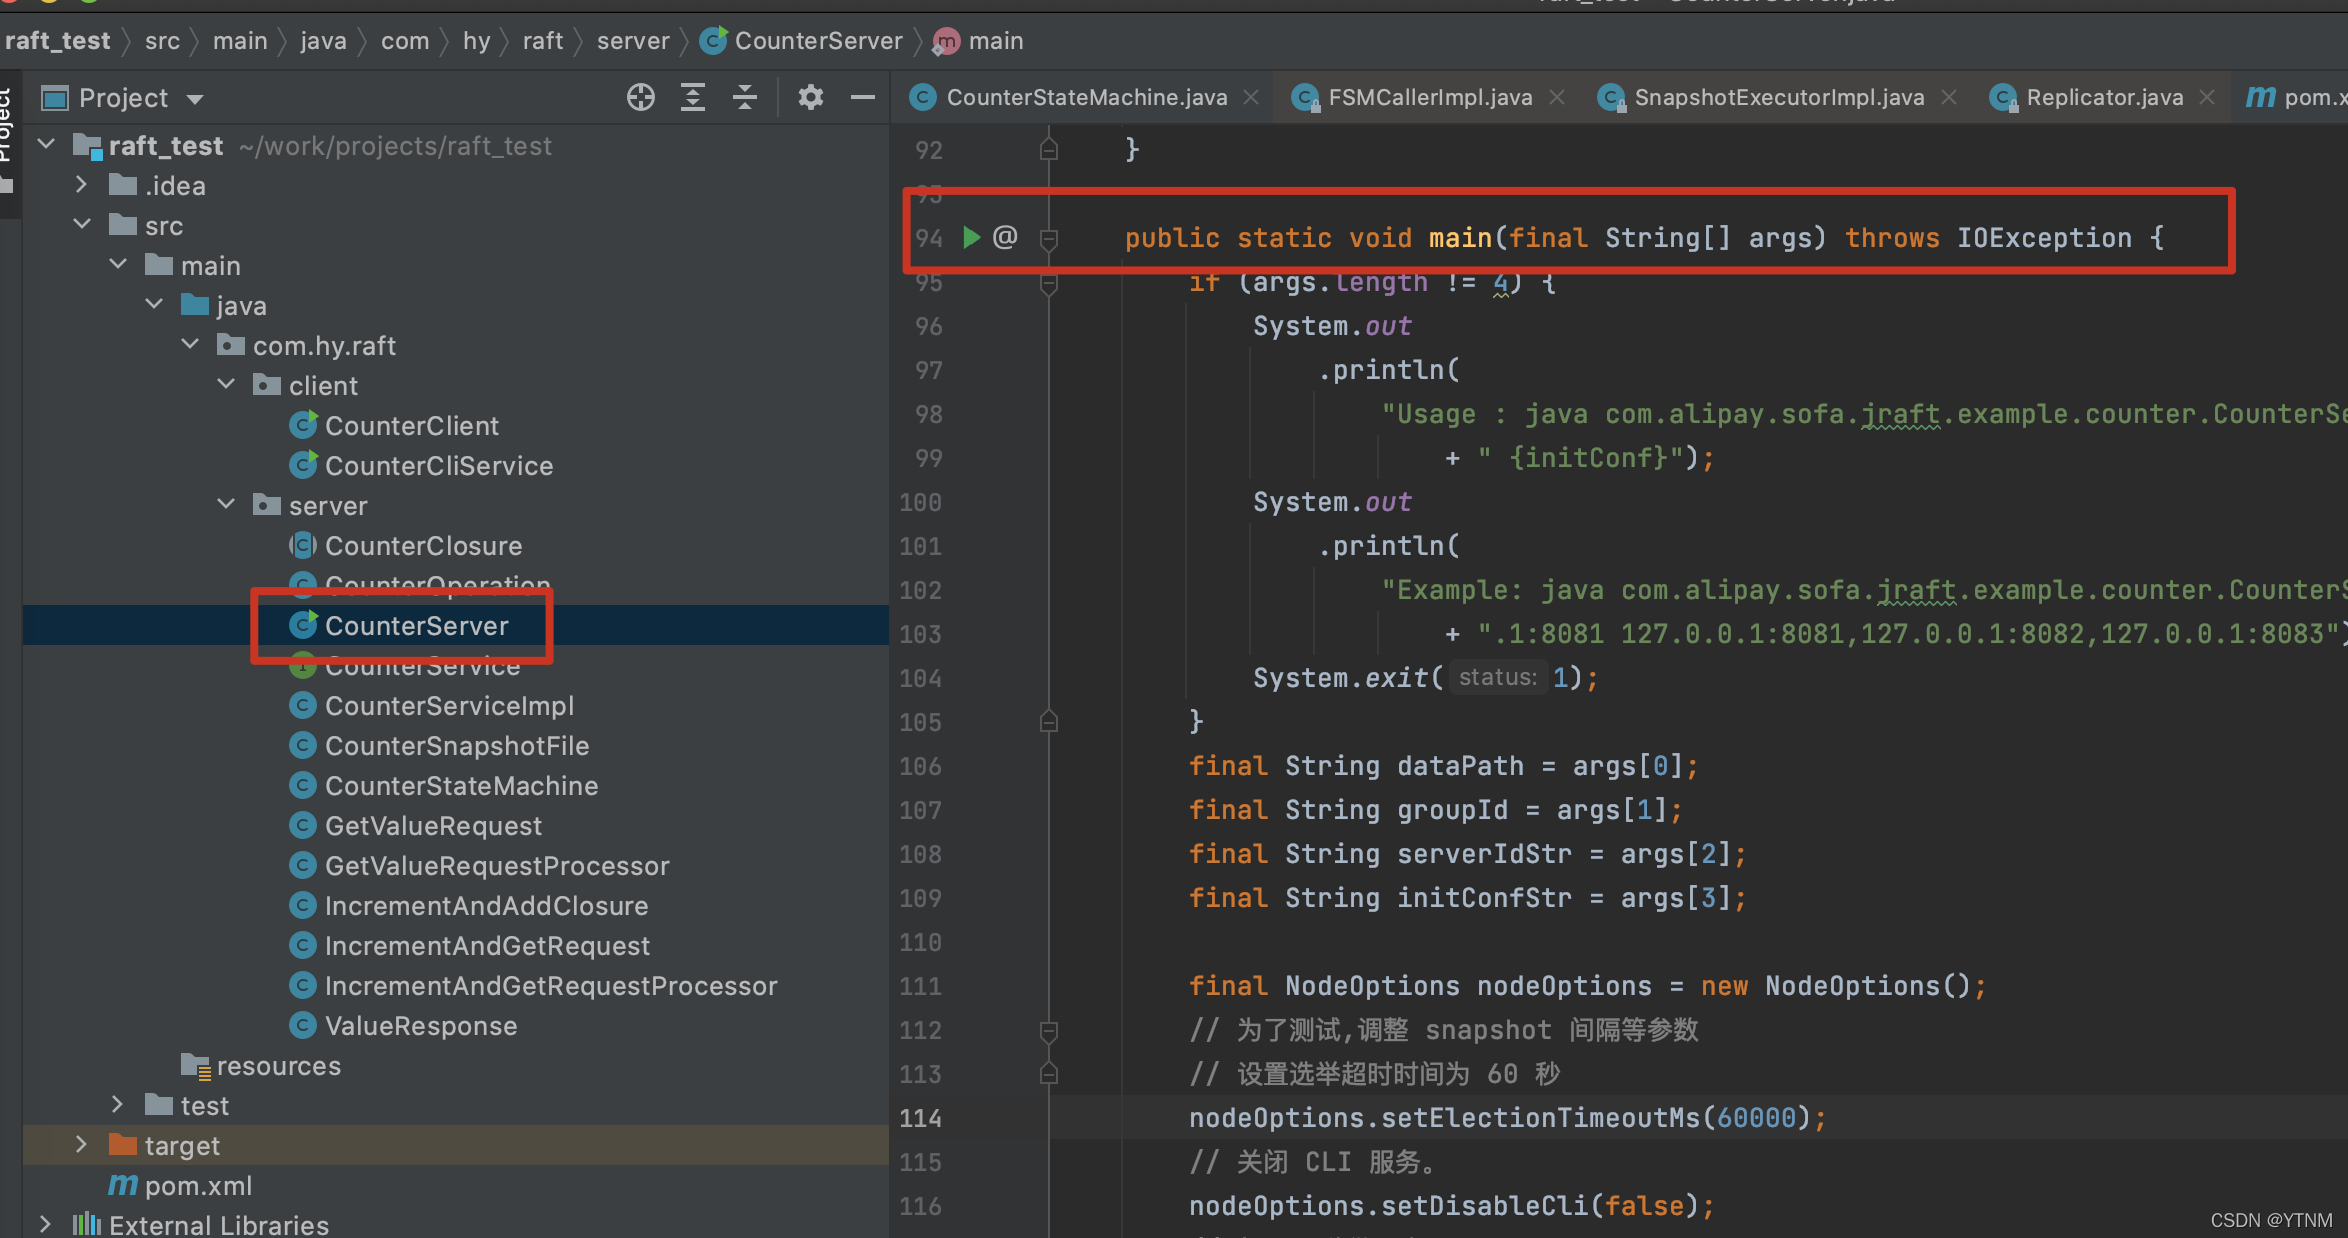Screen dimensions: 2348x1238
Task: Open Project panel settings gear
Action: pos(810,98)
